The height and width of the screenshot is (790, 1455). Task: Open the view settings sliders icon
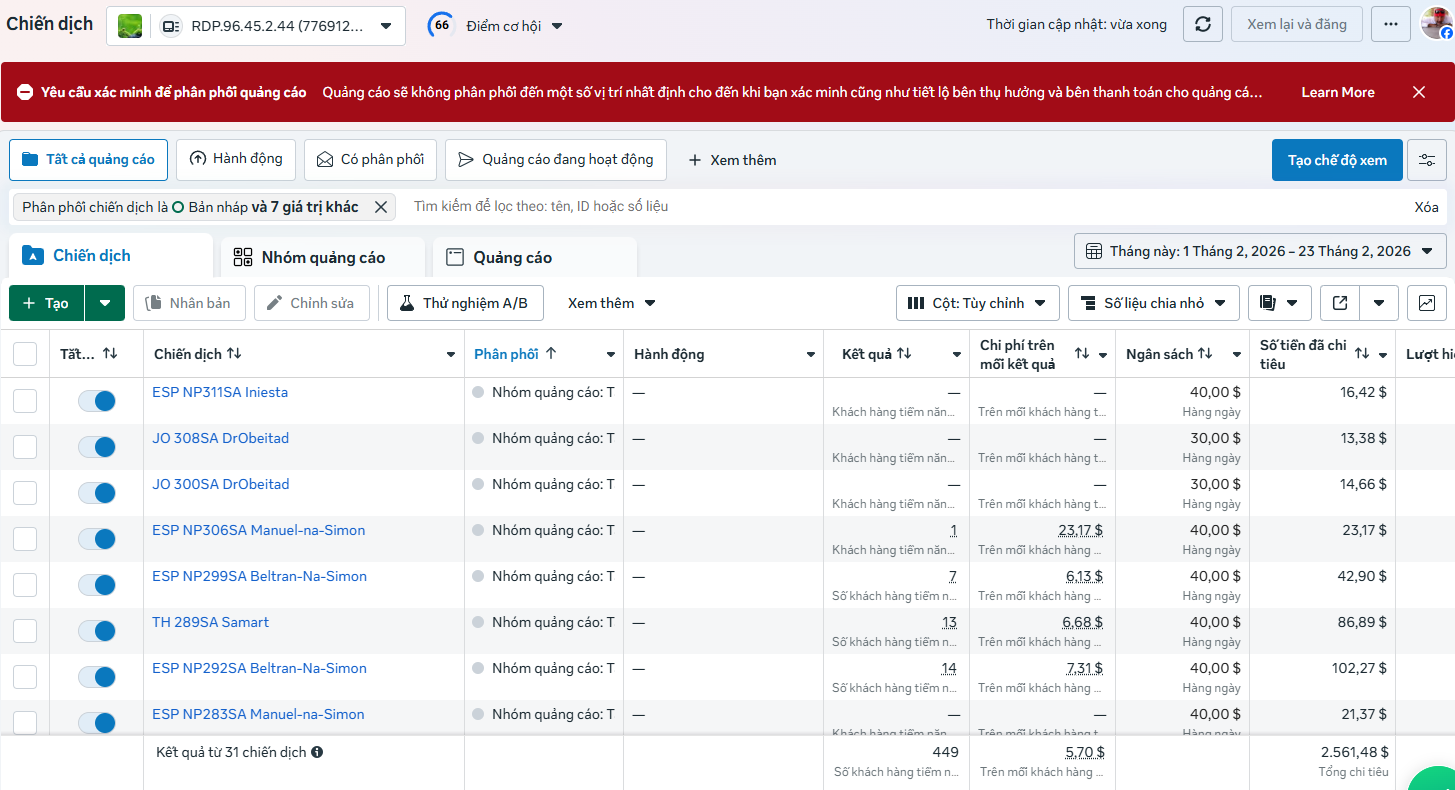1426,160
